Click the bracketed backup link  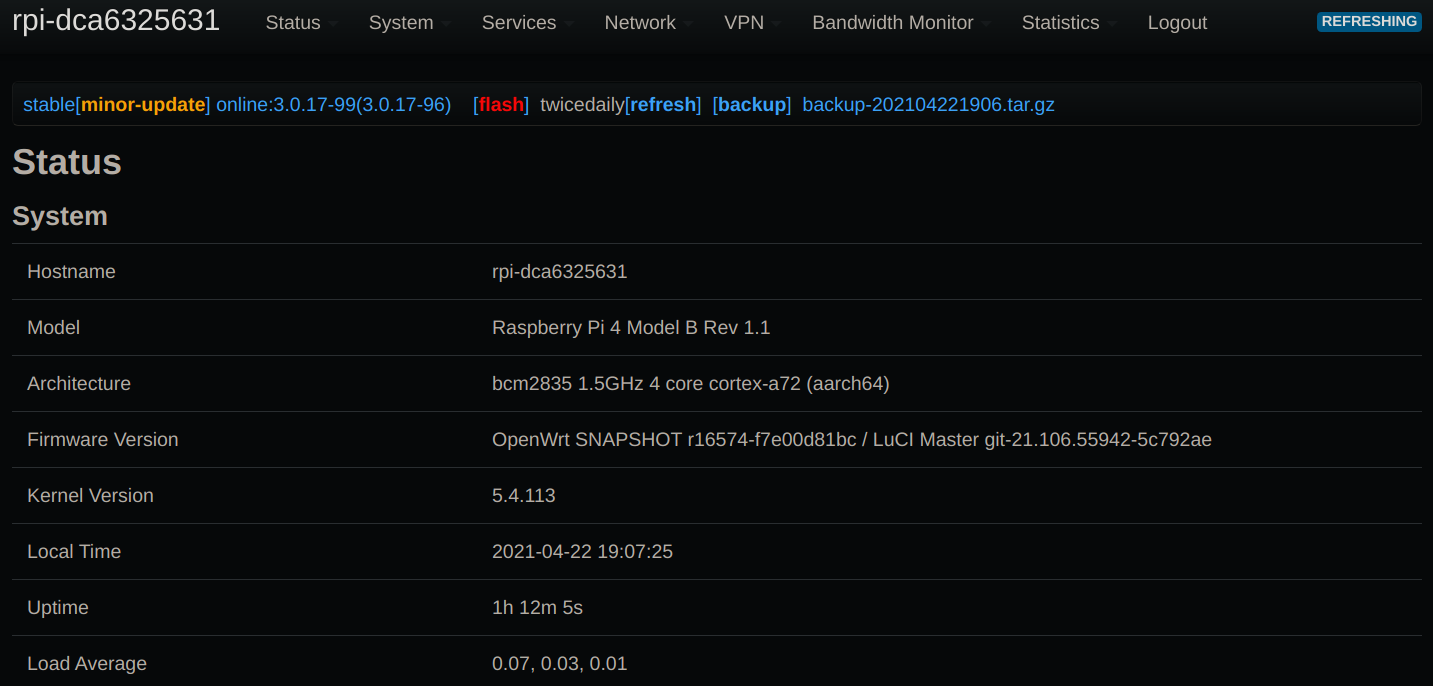point(752,105)
